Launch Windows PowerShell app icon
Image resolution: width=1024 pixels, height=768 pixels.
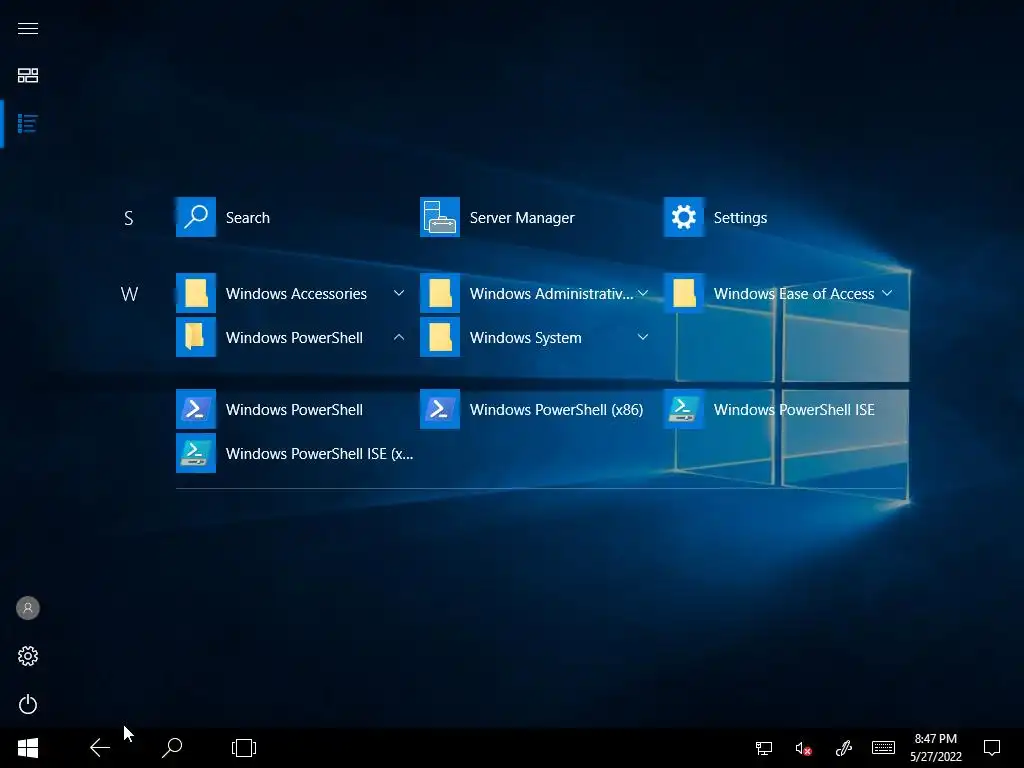pyautogui.click(x=196, y=409)
